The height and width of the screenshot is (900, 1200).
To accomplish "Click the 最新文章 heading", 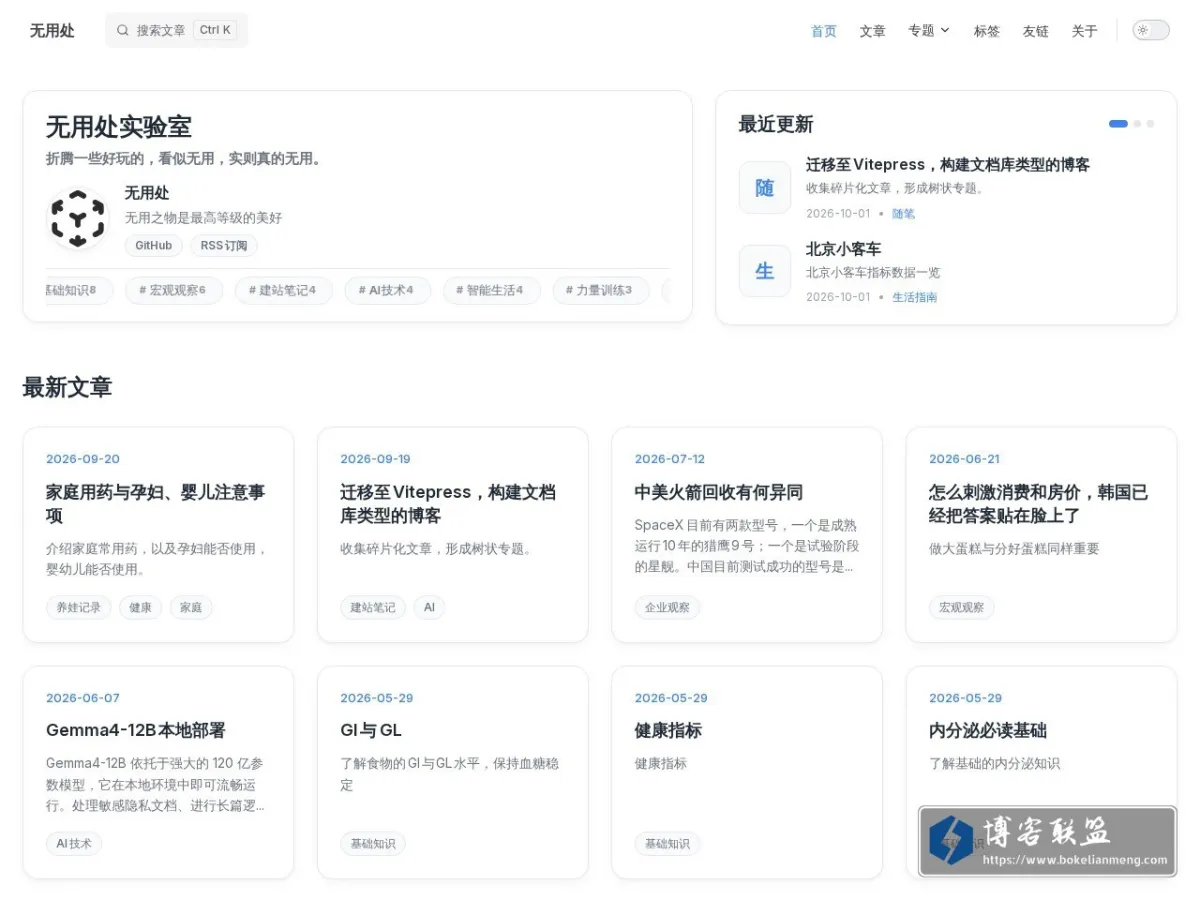I will (67, 387).
